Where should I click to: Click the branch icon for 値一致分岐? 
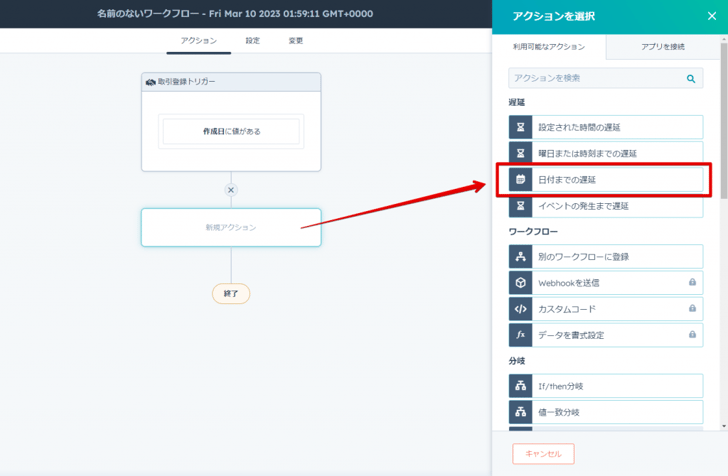pos(520,412)
